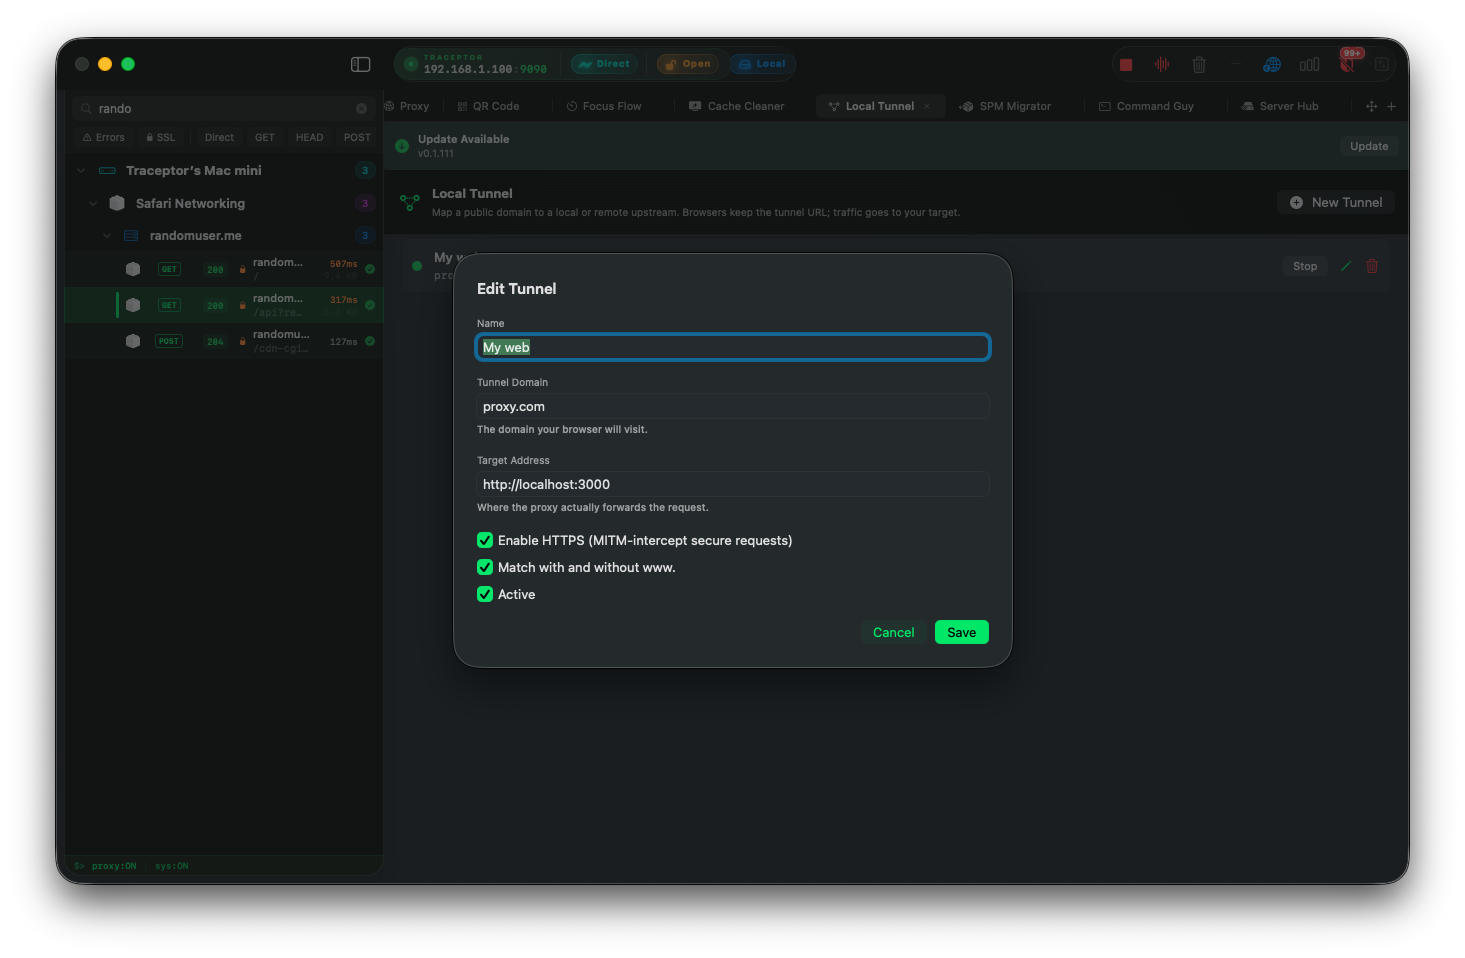Click the red shield icon with 99+ badge
Image resolution: width=1465 pixels, height=958 pixels.
[1347, 65]
